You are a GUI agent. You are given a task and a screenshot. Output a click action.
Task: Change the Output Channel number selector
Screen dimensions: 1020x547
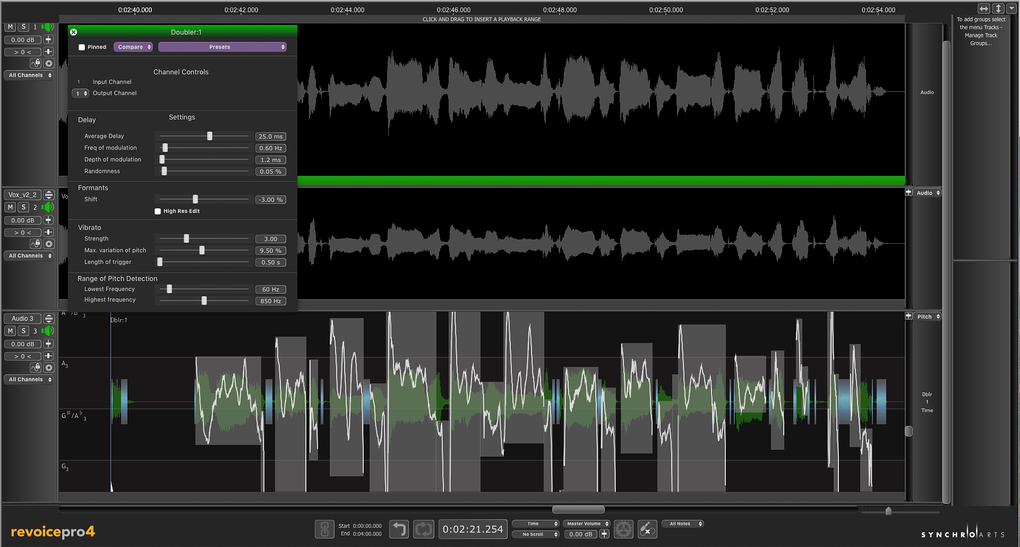[80, 94]
